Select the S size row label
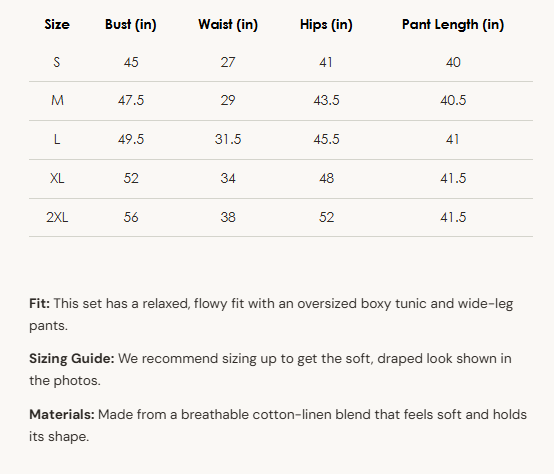Viewport: 554px width, 474px height. 57,63
